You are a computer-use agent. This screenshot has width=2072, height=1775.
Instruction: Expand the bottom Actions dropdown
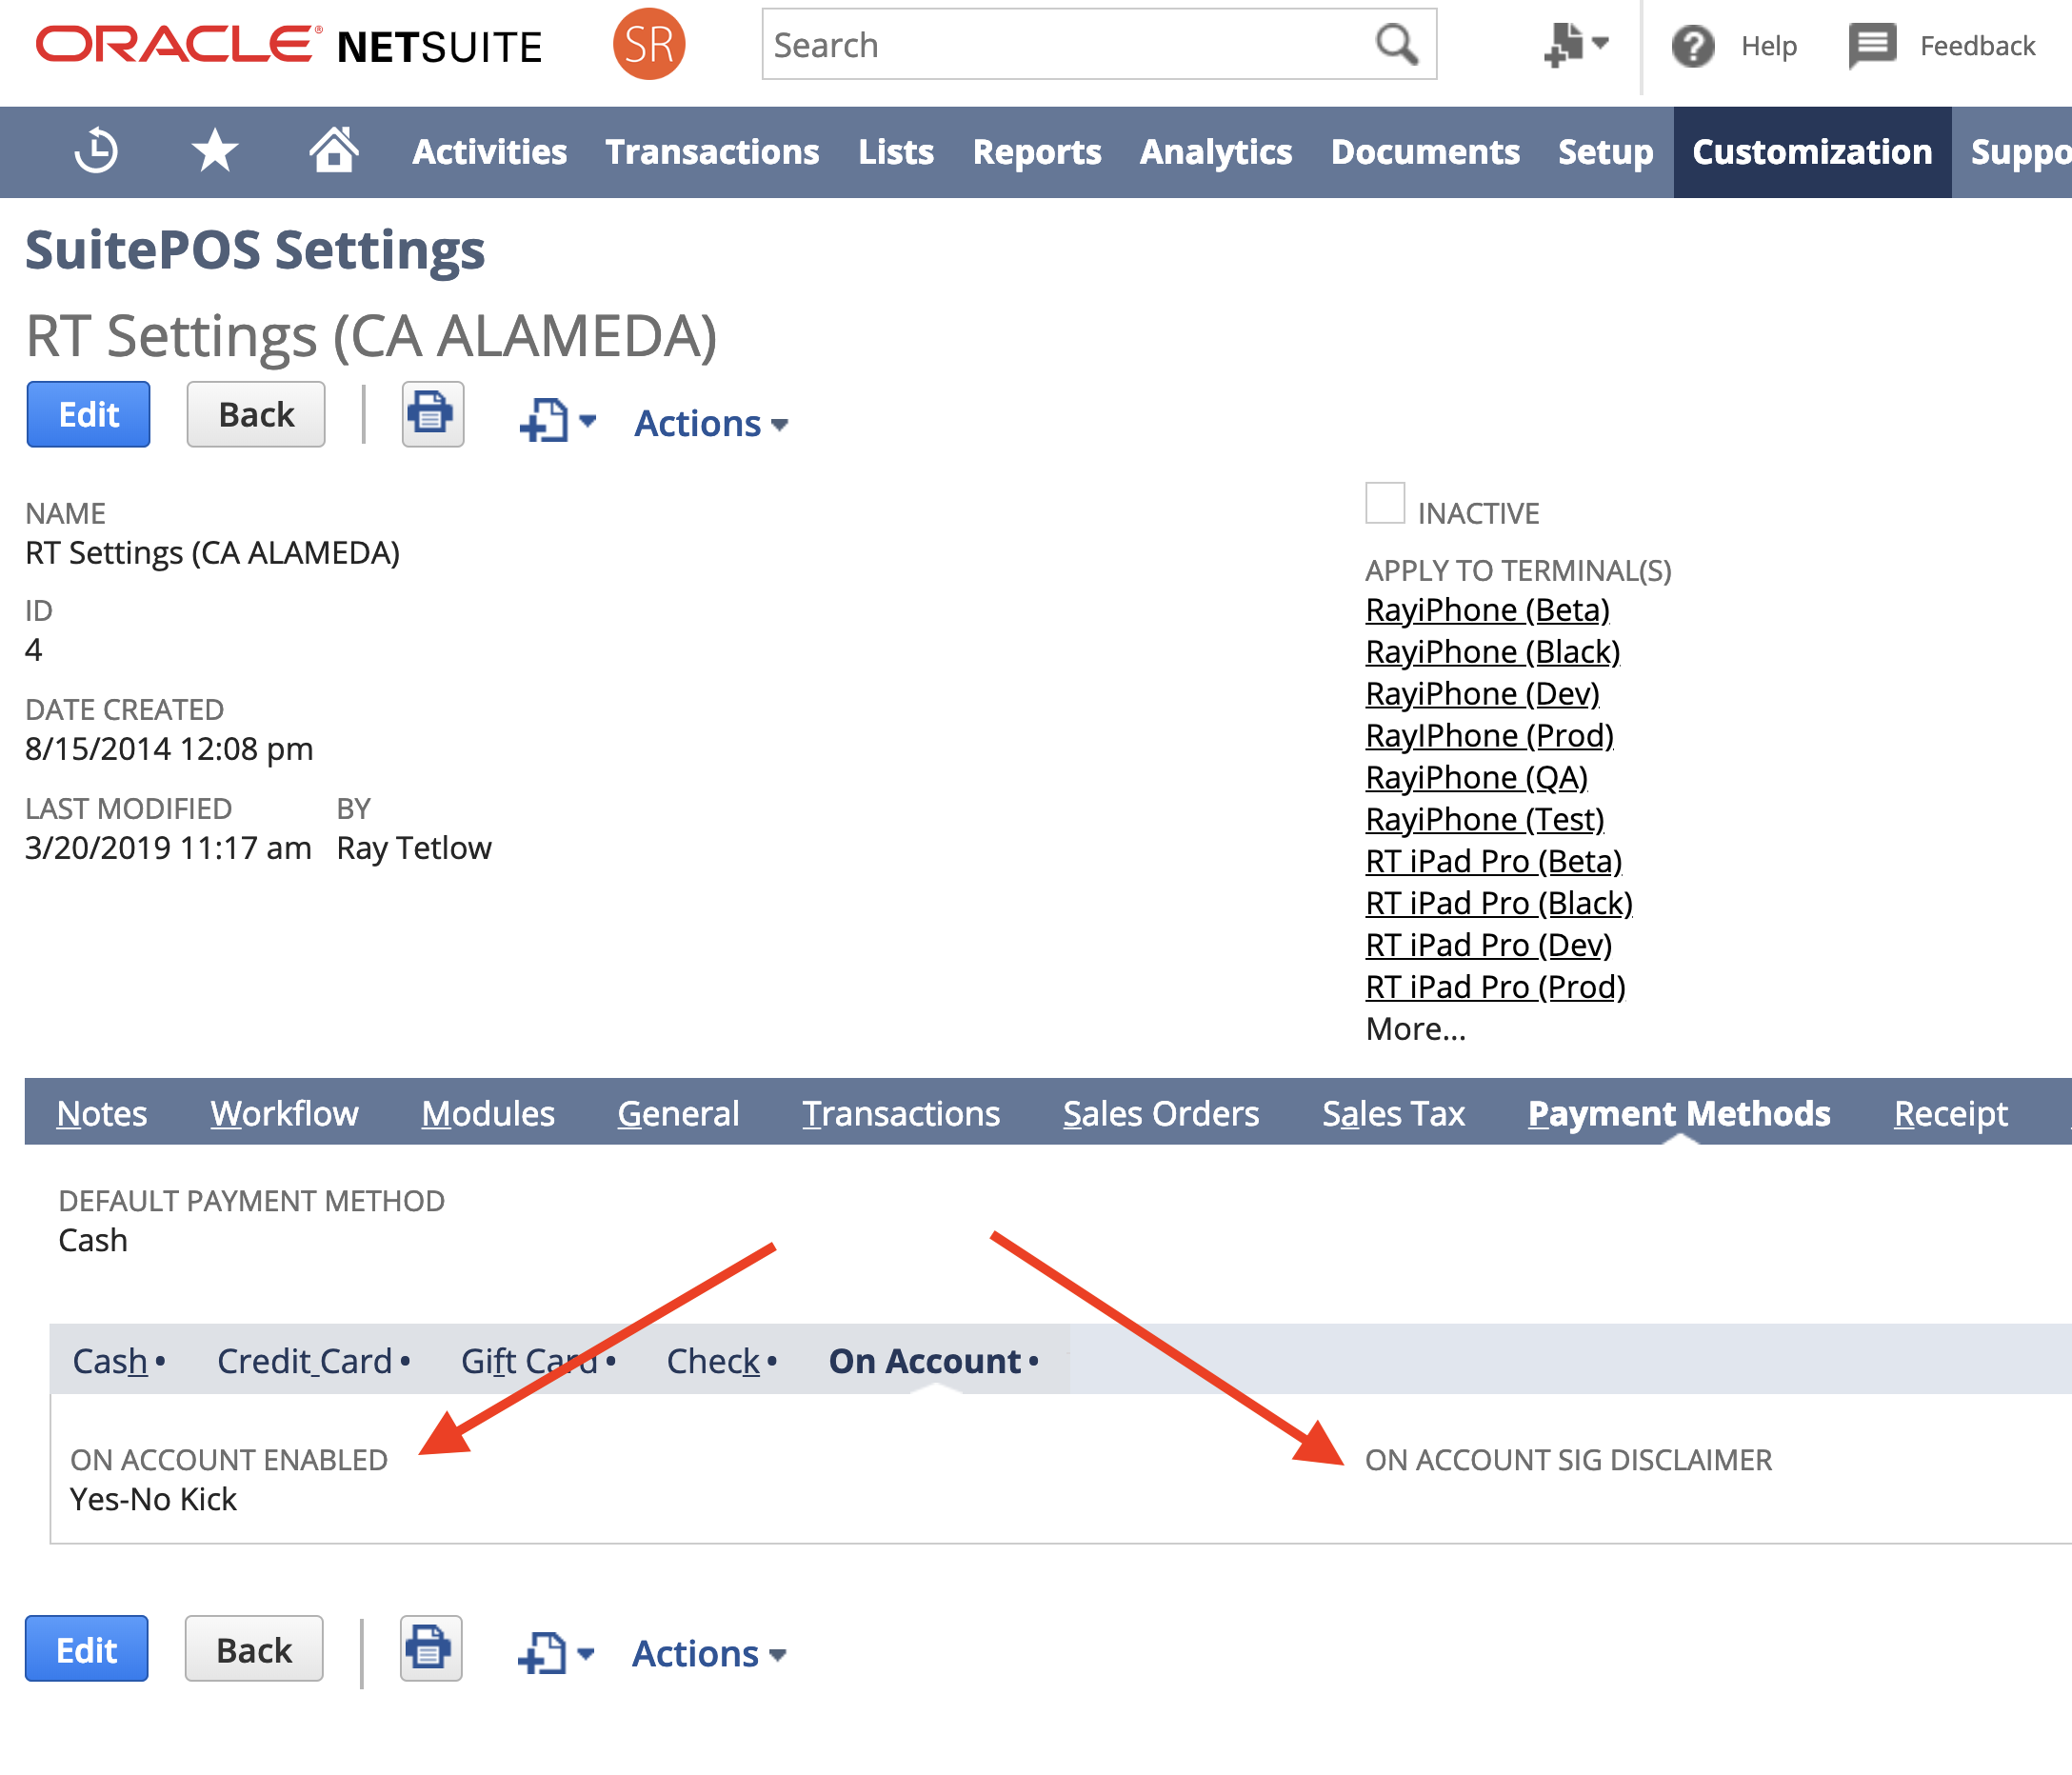click(x=709, y=1654)
